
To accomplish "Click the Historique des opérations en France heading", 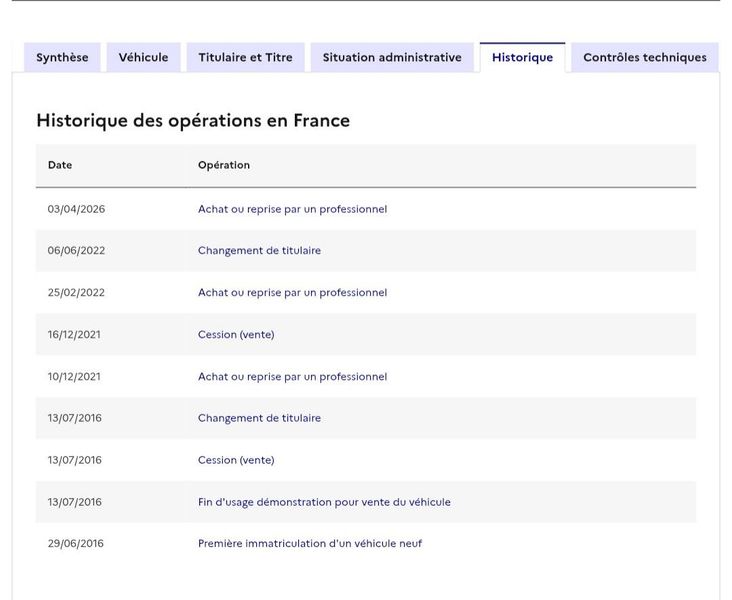I will click(193, 120).
